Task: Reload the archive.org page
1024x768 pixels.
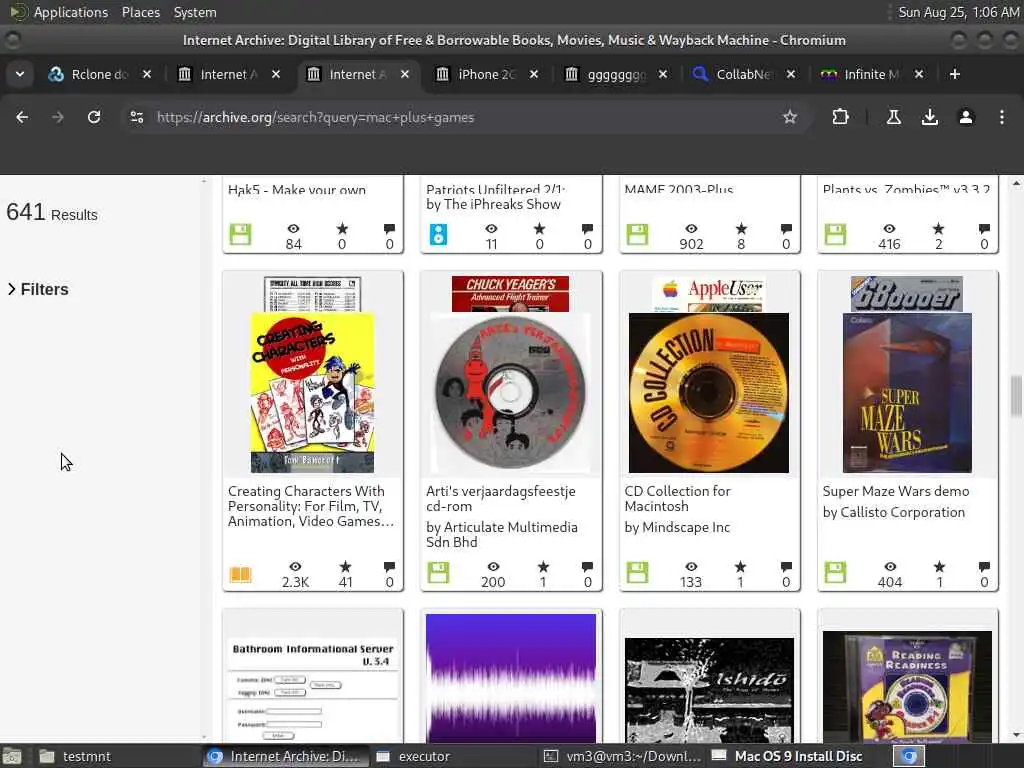Action: (x=94, y=117)
